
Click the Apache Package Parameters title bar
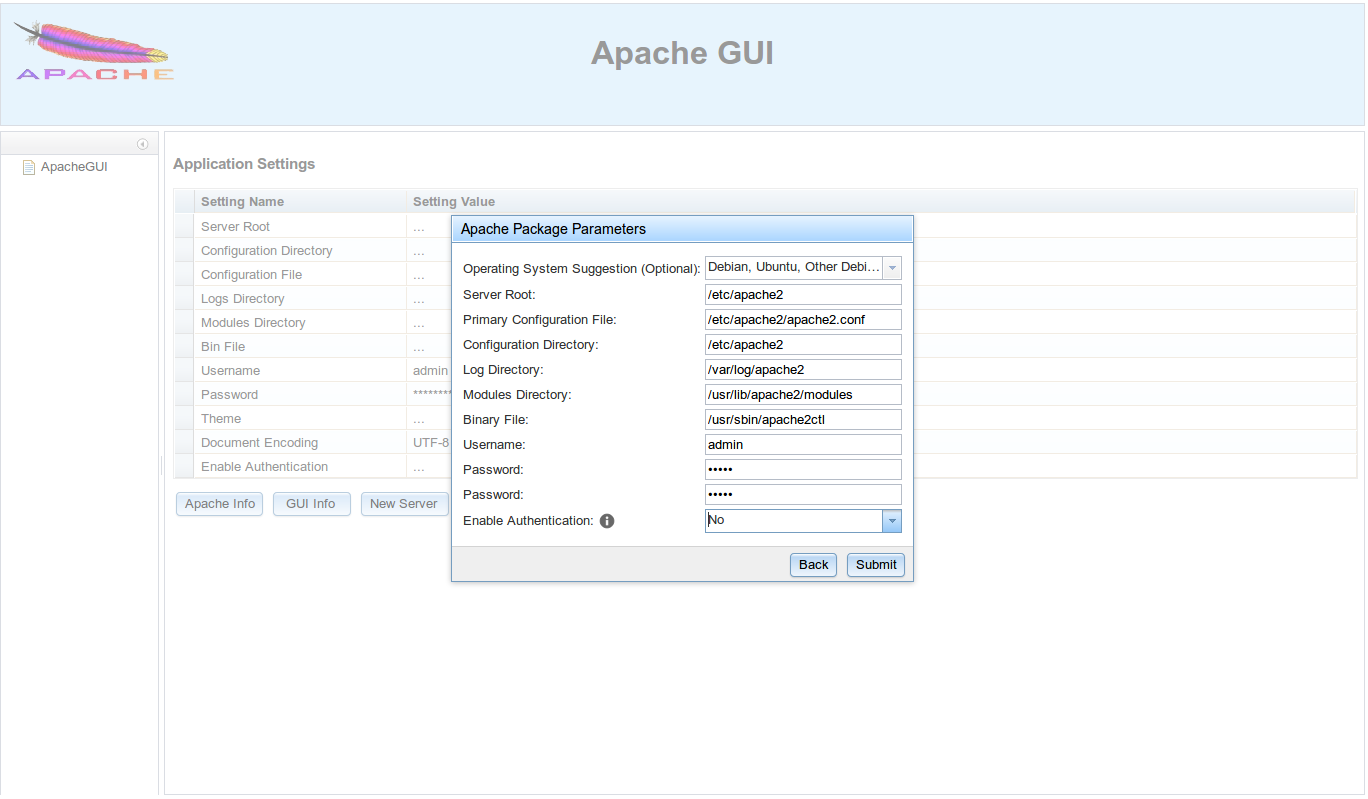click(x=682, y=229)
